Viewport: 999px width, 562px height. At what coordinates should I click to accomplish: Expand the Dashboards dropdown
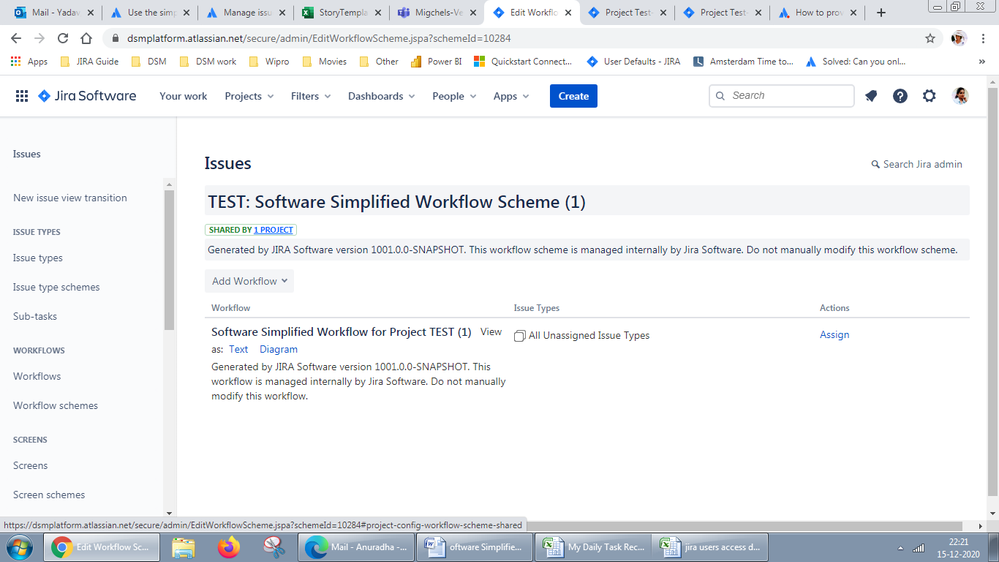(x=381, y=96)
